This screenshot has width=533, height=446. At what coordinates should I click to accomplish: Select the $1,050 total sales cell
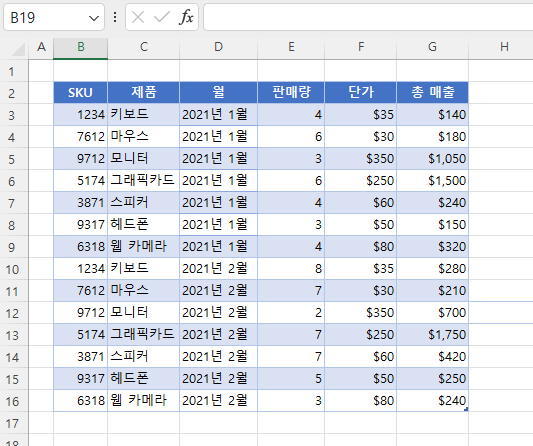tap(432, 159)
